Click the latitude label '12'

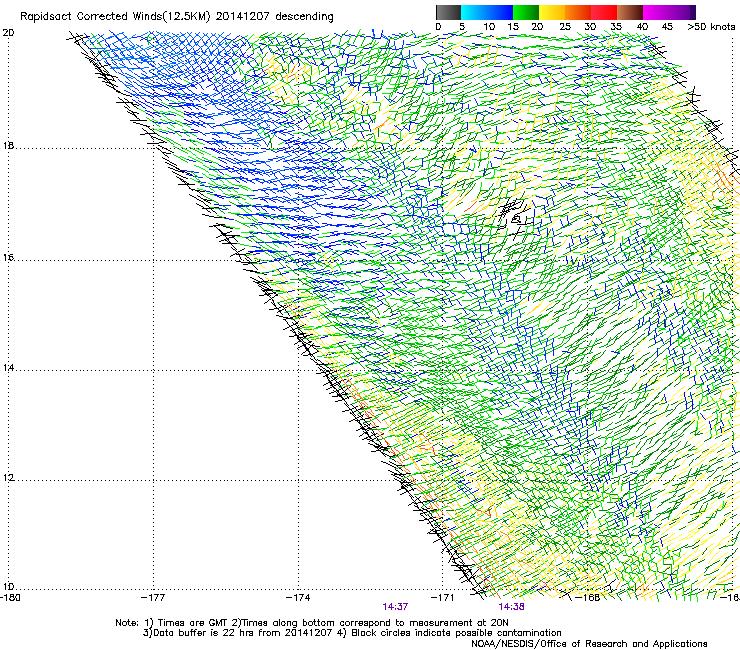click(x=8, y=478)
